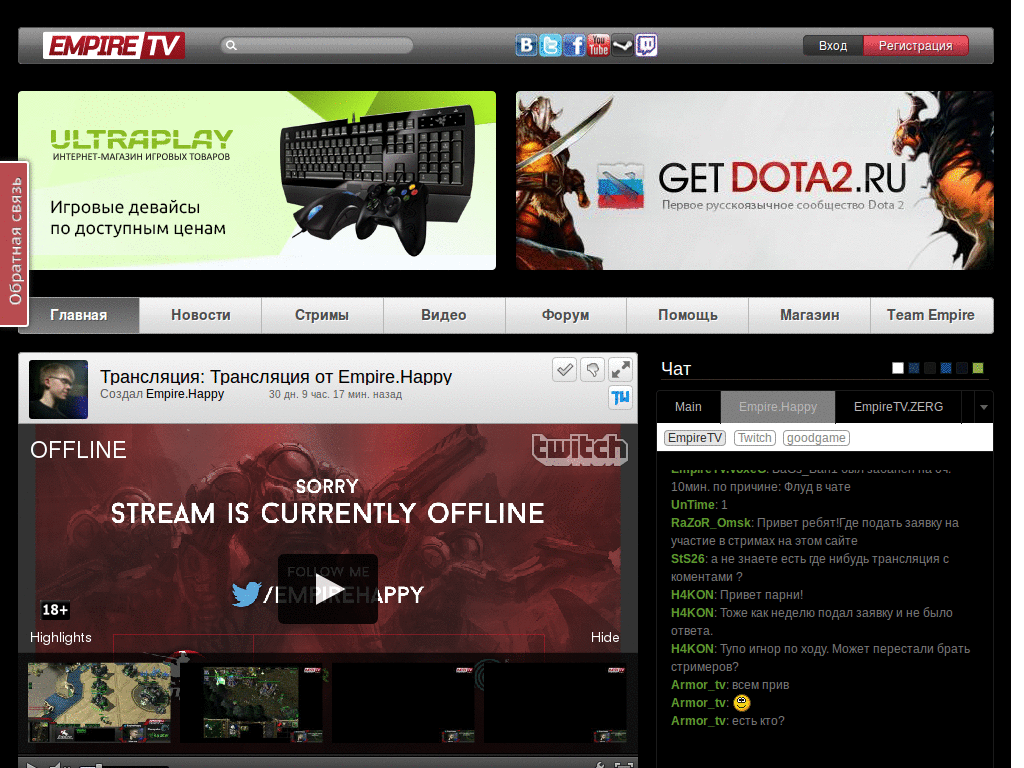Click the Чат heading
This screenshot has width=1024, height=768.
pos(676,369)
